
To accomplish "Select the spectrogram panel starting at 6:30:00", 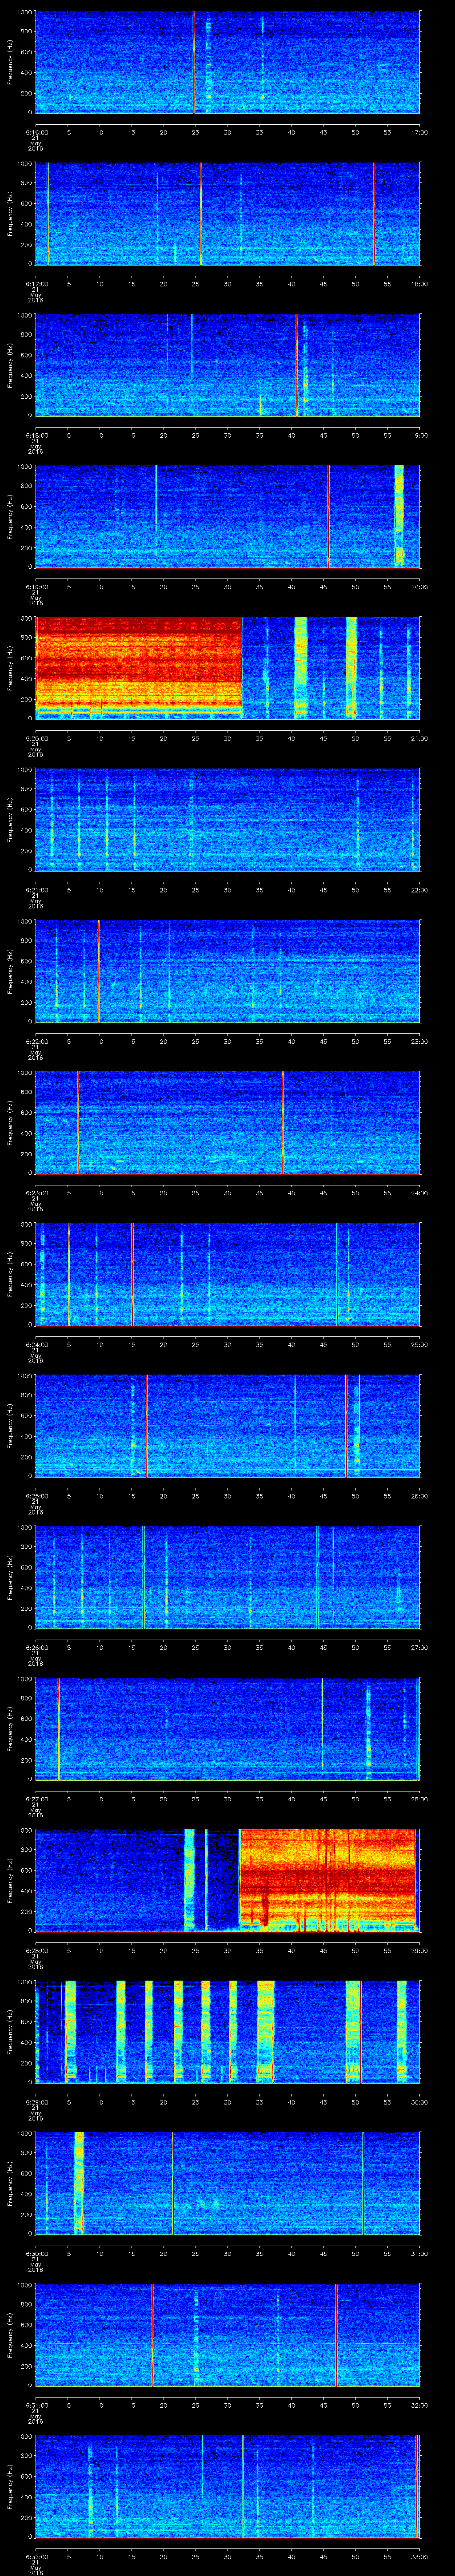I will [227, 2183].
